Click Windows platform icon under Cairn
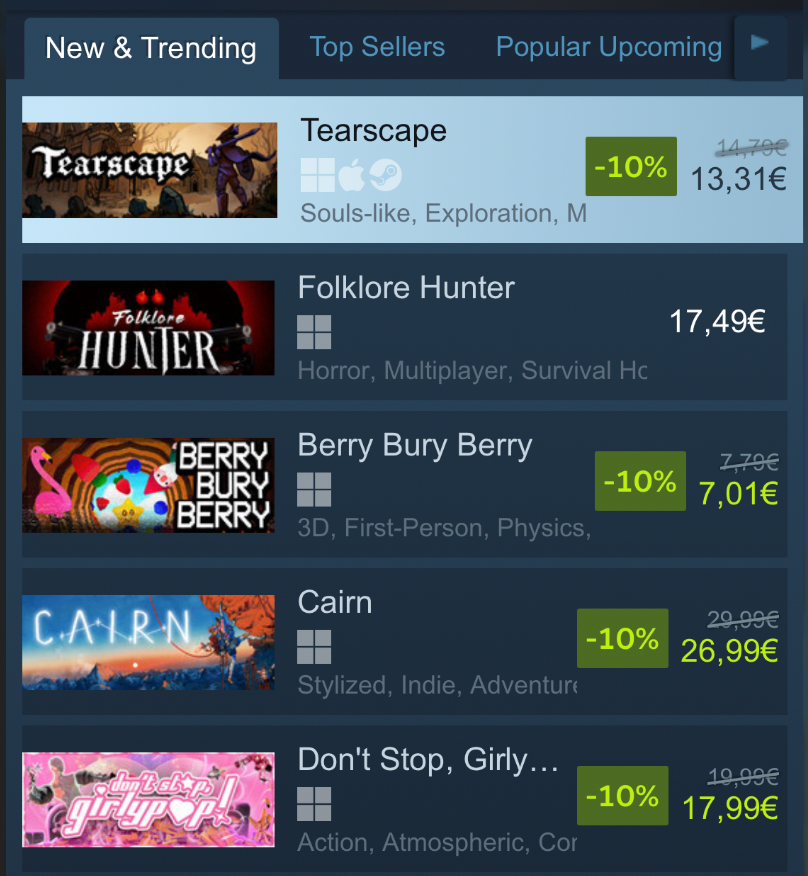The image size is (808, 876). point(314,647)
